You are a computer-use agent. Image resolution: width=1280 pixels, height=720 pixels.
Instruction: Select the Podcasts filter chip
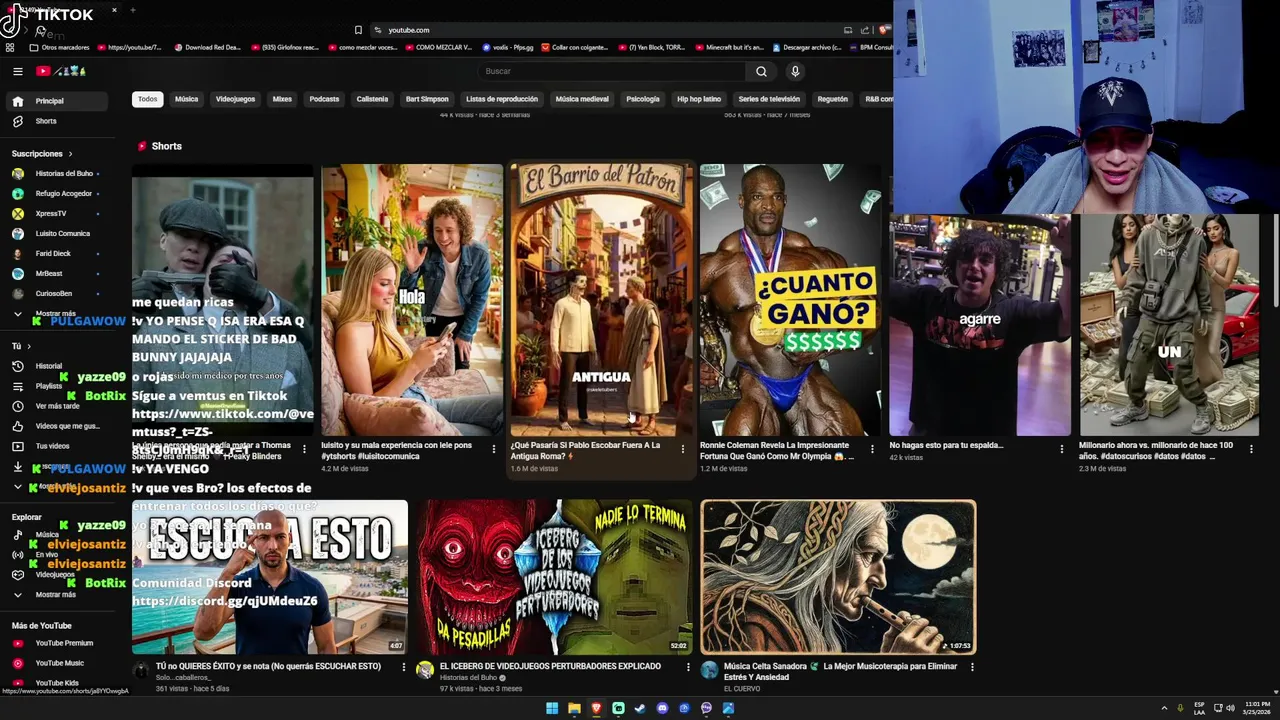tap(324, 99)
